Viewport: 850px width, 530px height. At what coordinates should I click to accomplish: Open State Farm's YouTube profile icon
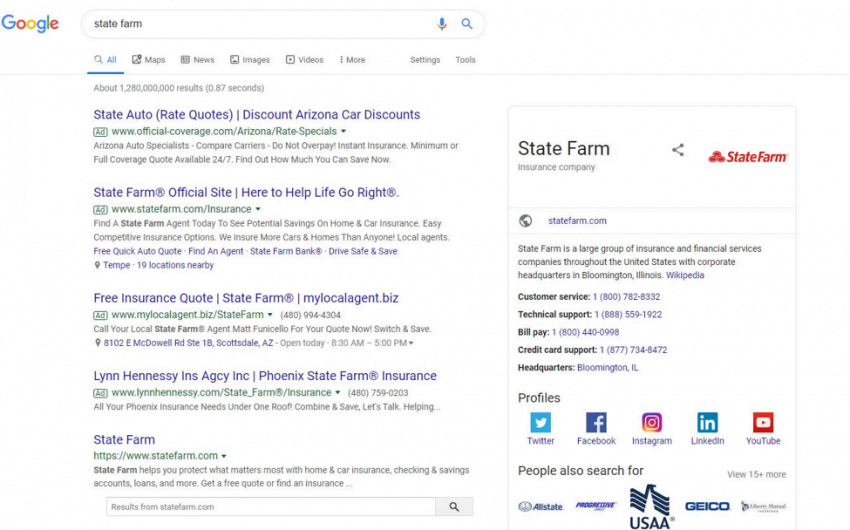coord(763,423)
